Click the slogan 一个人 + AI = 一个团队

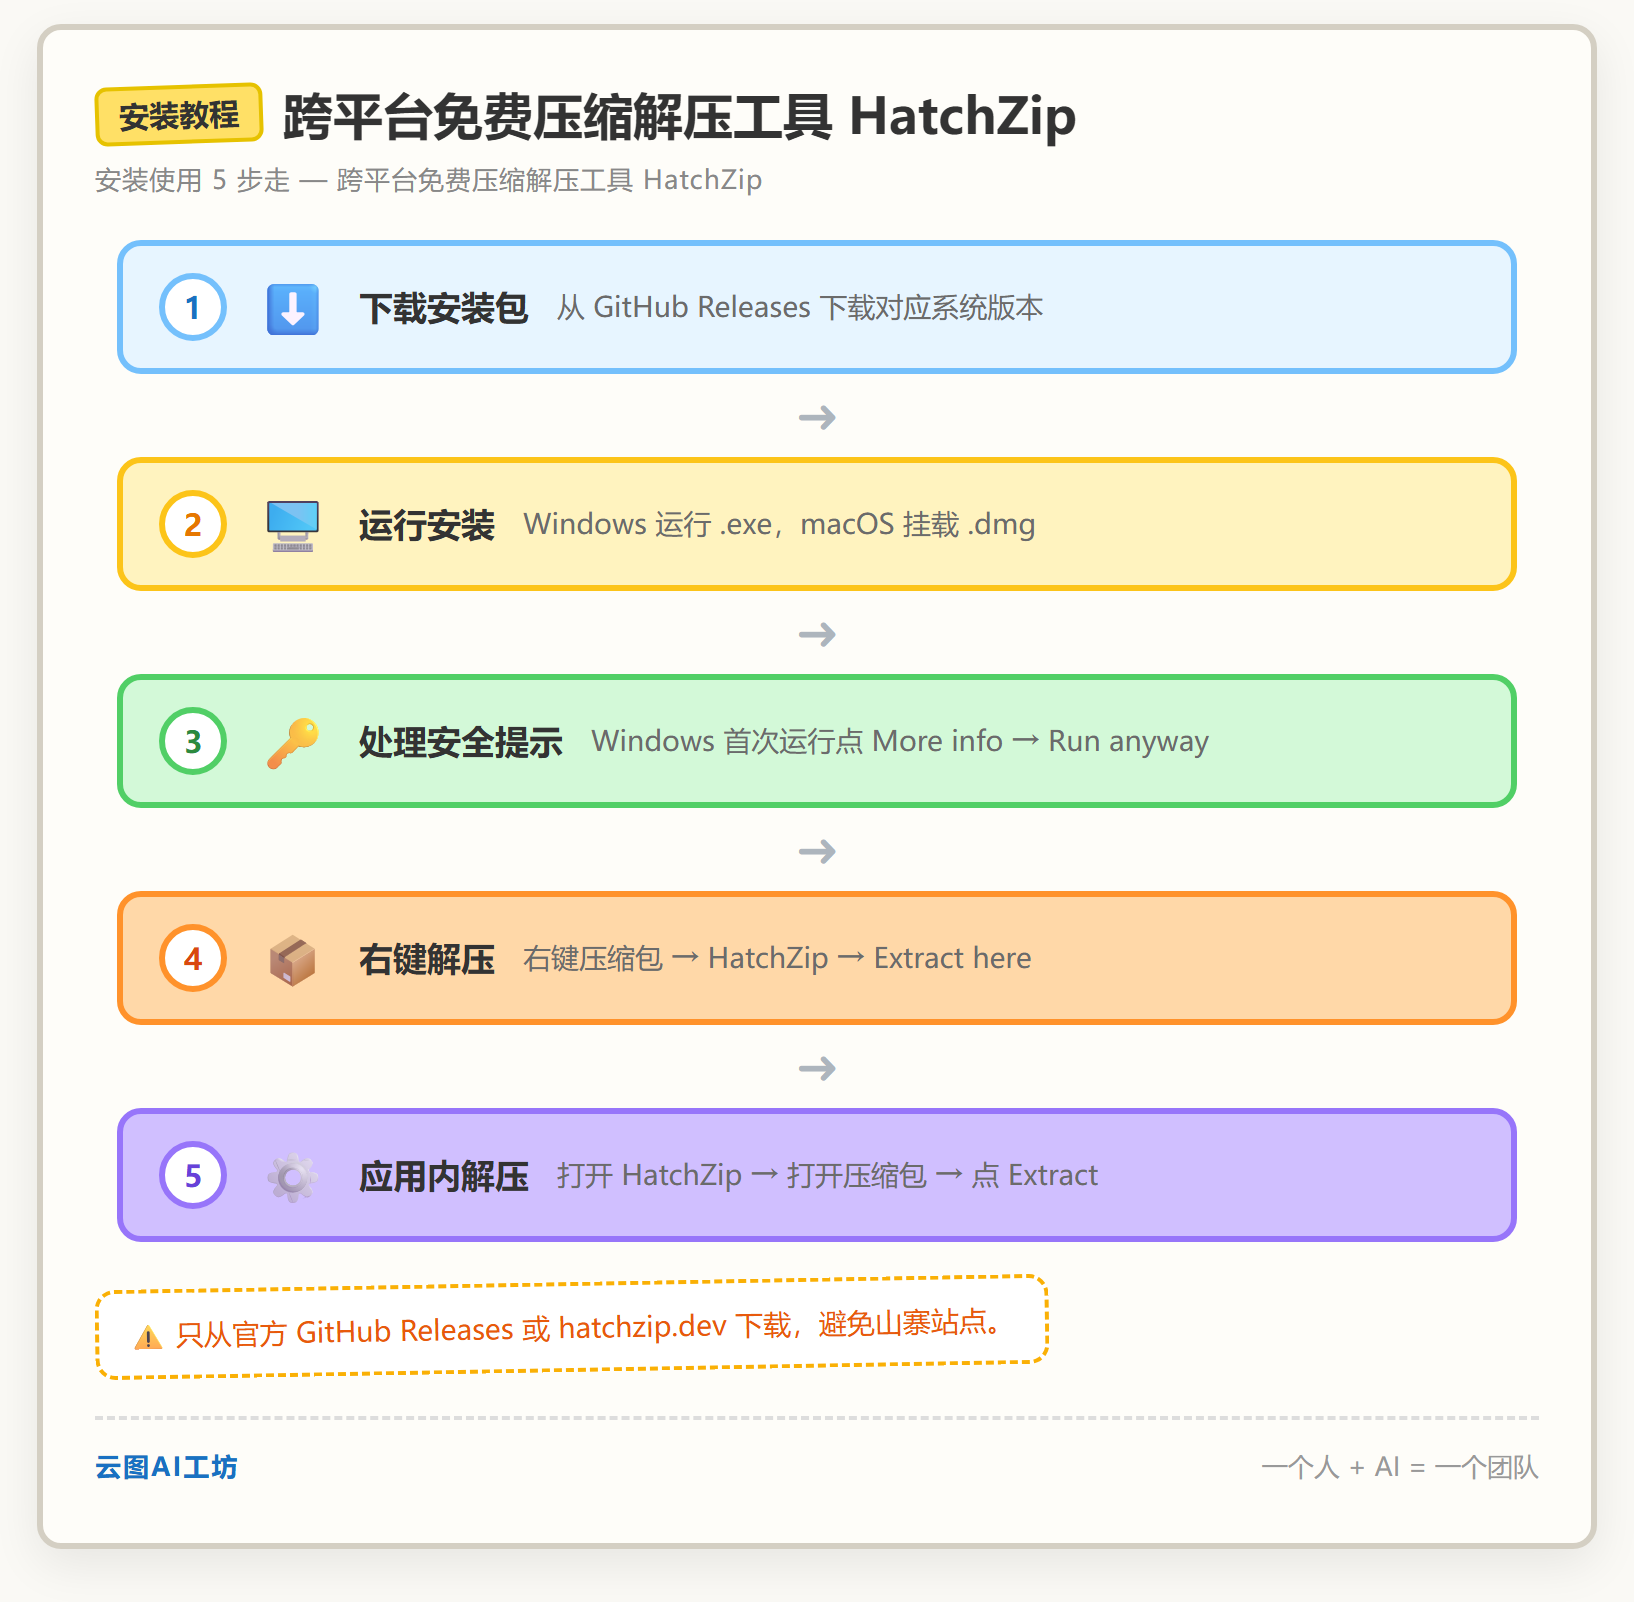tap(1400, 1467)
